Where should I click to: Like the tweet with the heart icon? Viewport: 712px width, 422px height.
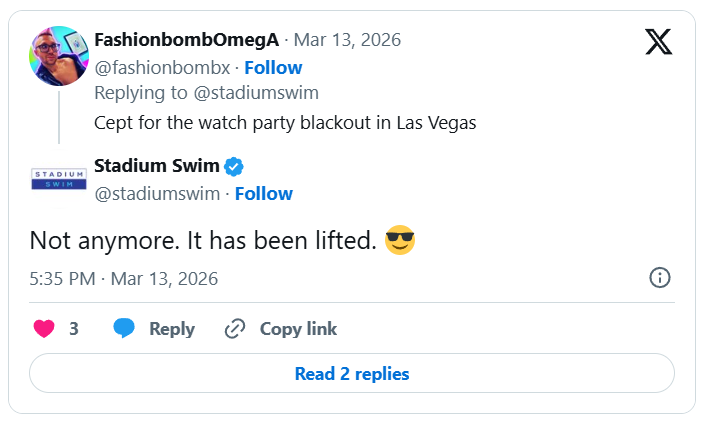pyautogui.click(x=44, y=329)
